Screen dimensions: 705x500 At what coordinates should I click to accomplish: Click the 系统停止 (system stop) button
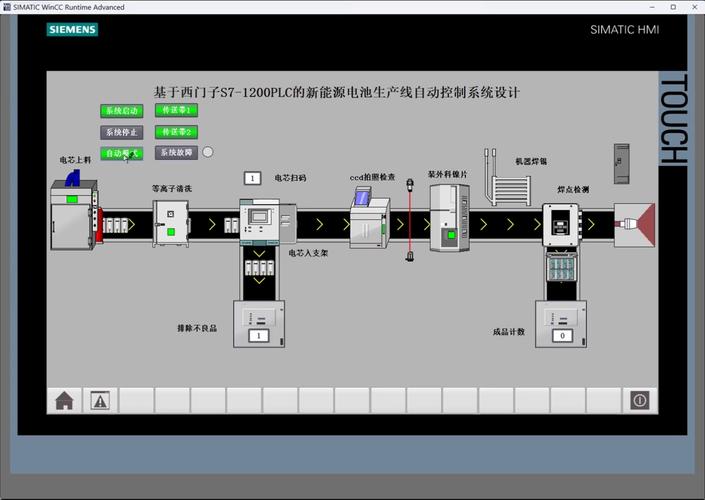122,132
